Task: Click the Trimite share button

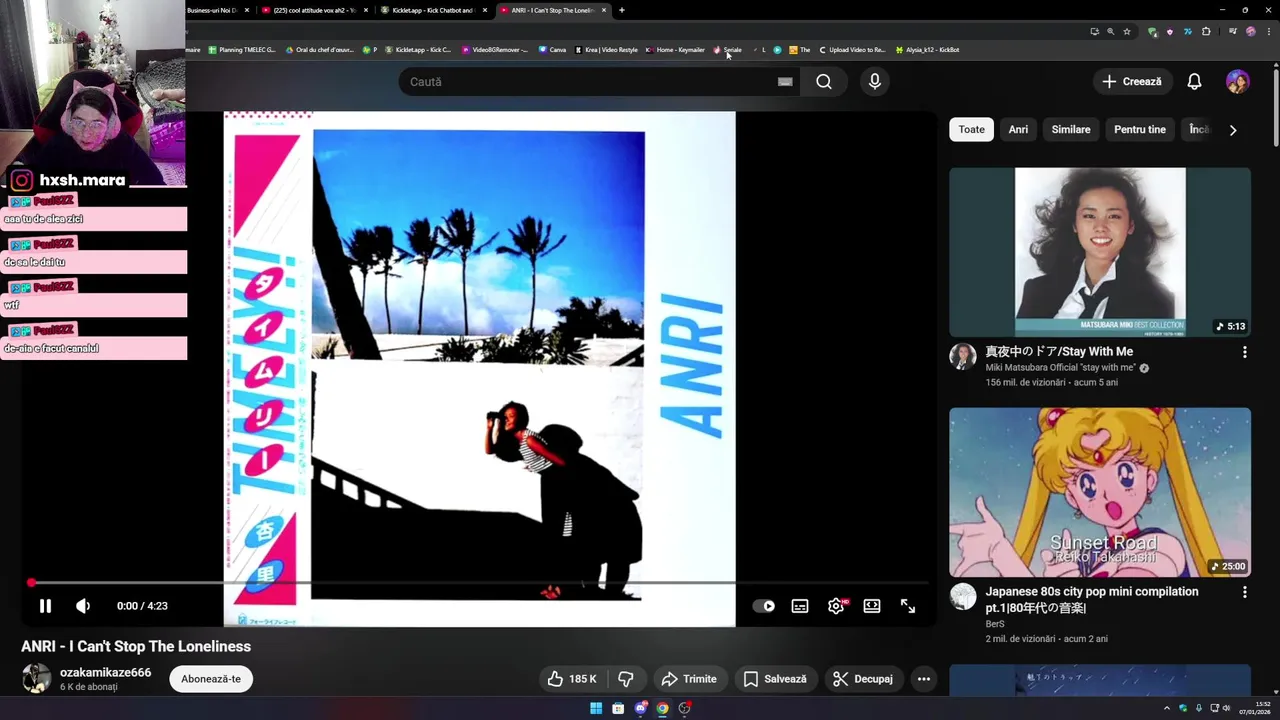Action: click(689, 679)
